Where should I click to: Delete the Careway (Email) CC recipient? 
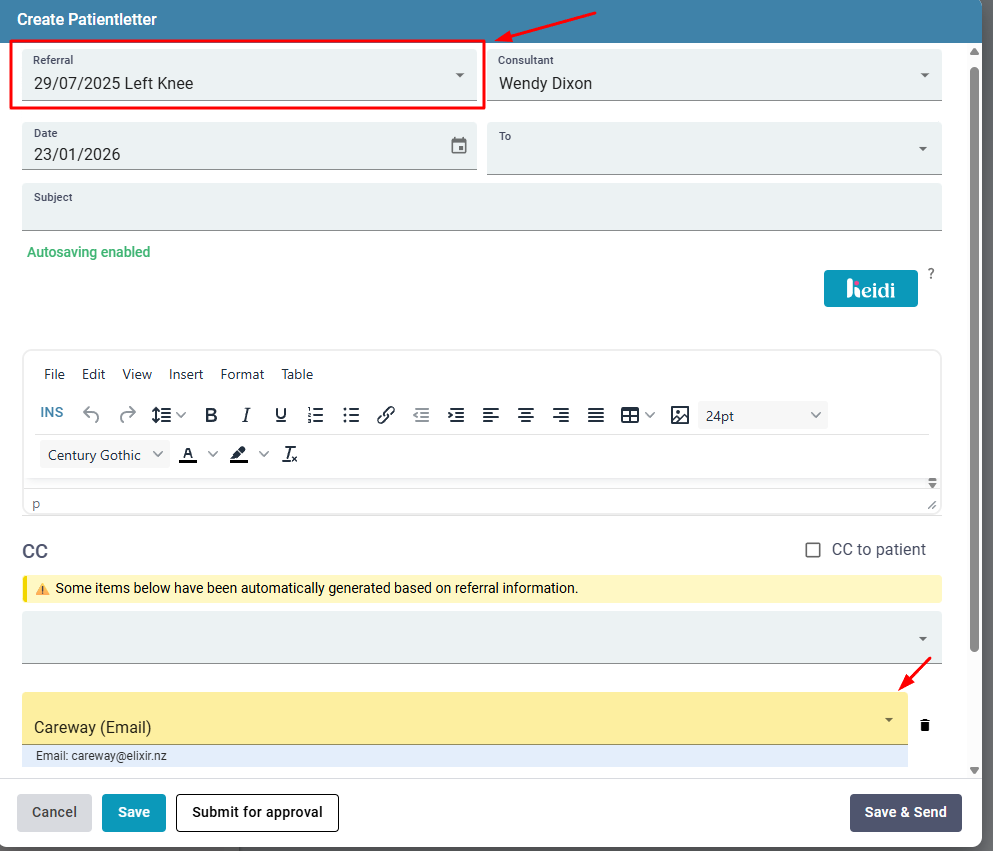923,724
